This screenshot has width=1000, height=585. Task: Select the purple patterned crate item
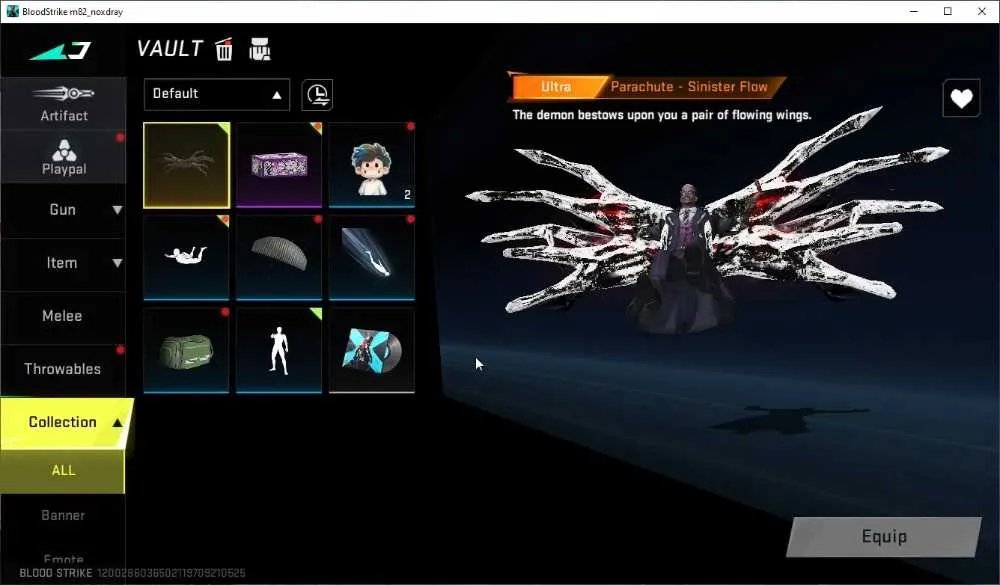click(279, 165)
